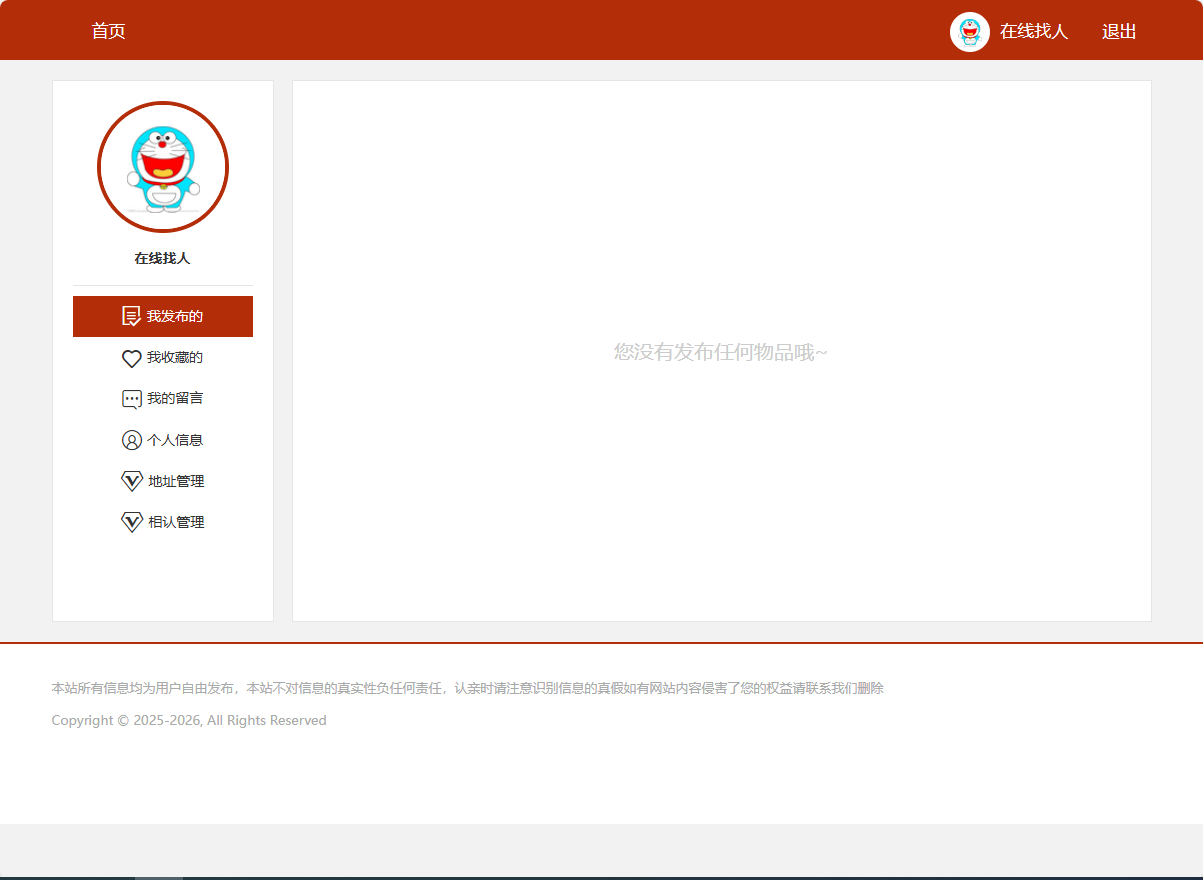
Task: Click the 您没有发布任何物品哦 empty-state text
Action: pos(722,351)
